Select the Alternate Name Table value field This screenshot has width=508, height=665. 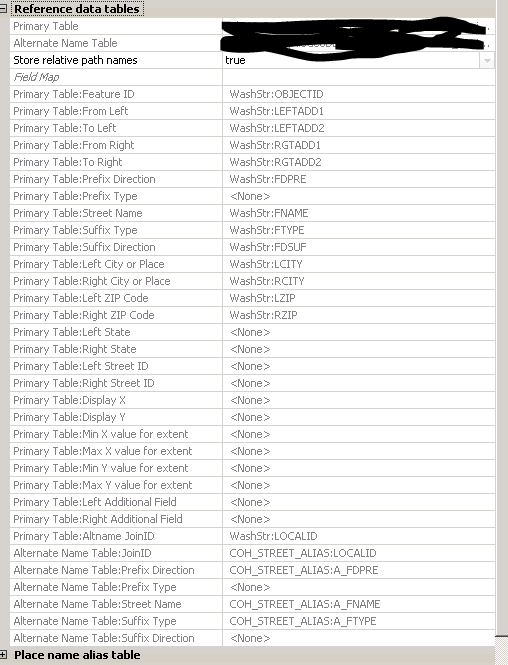click(358, 43)
